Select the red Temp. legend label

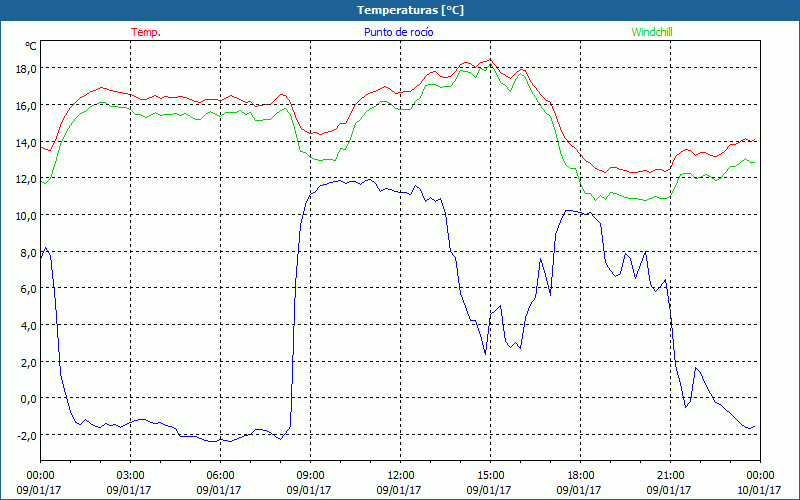[x=146, y=32]
